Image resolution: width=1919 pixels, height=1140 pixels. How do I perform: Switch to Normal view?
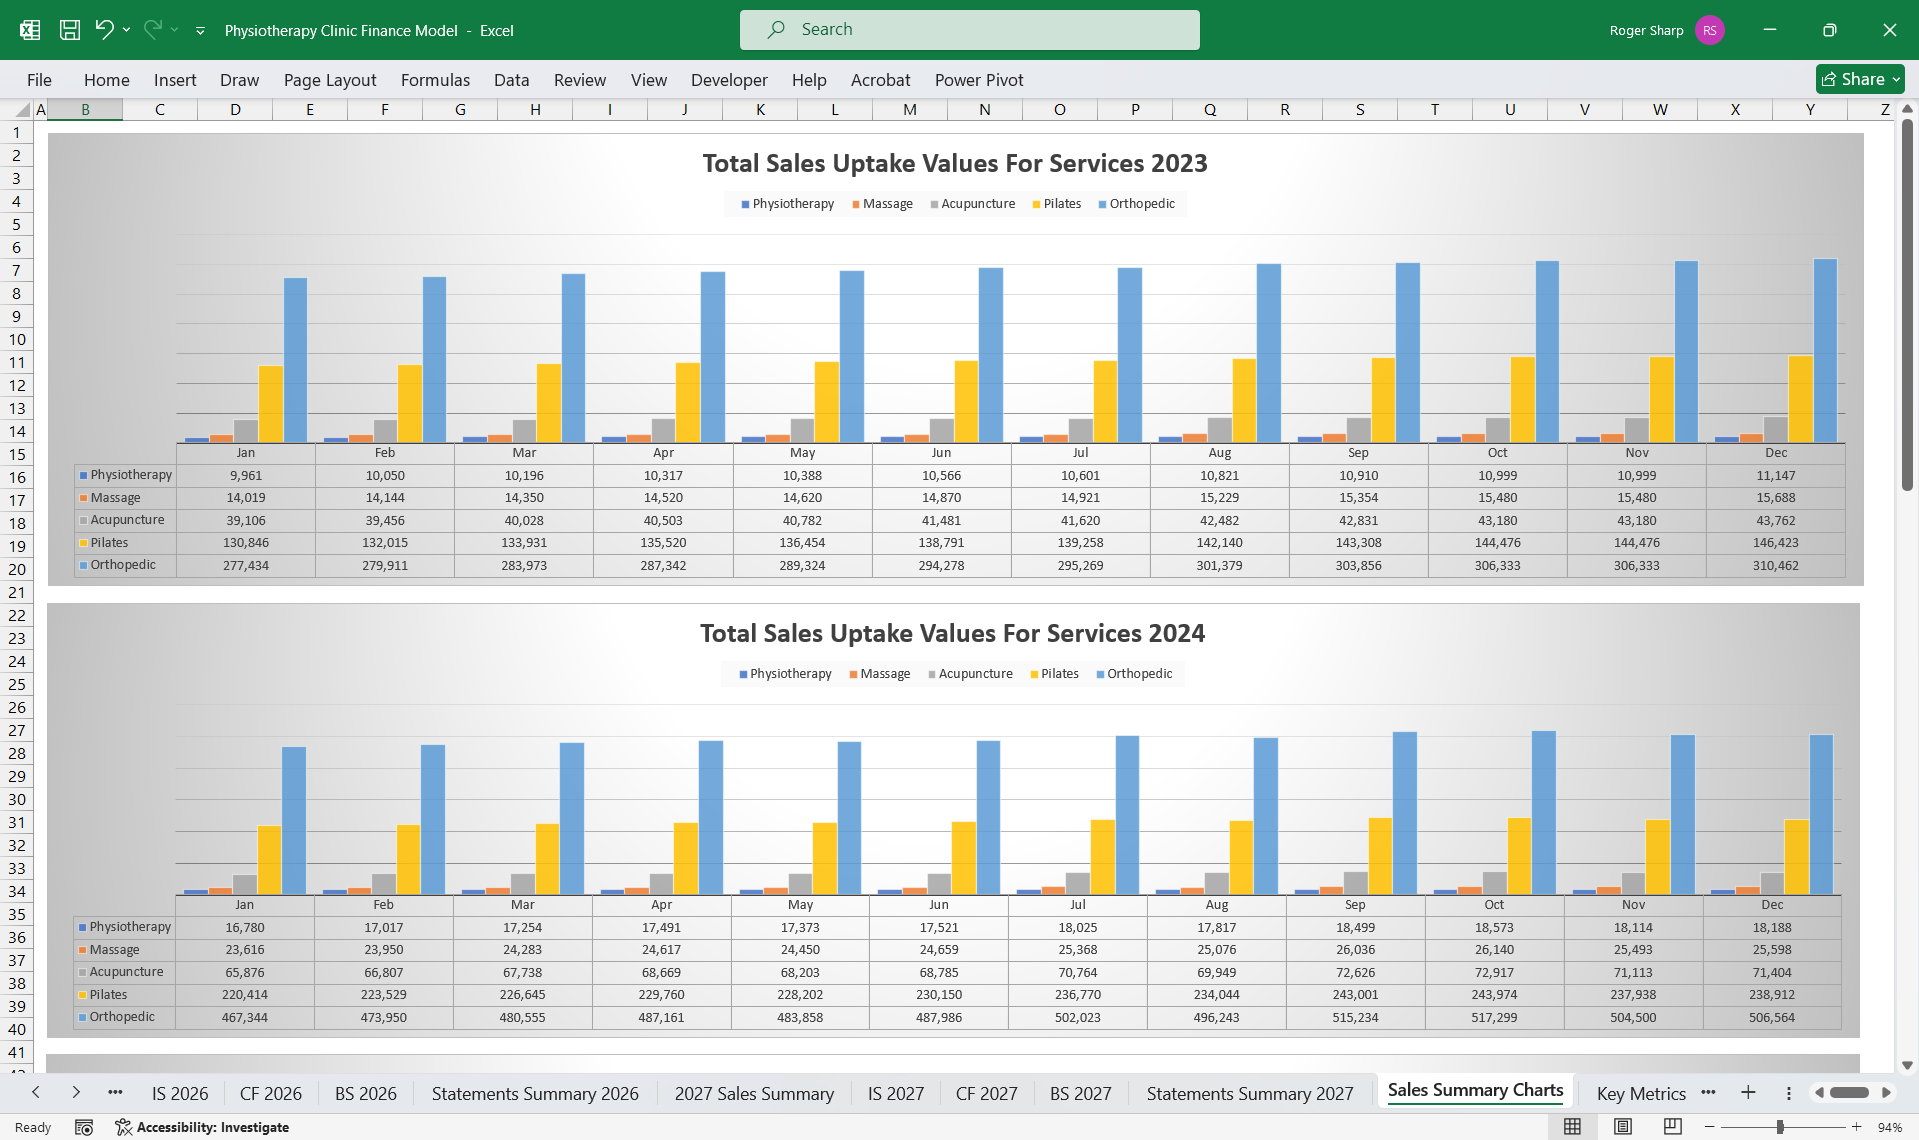pyautogui.click(x=1572, y=1127)
